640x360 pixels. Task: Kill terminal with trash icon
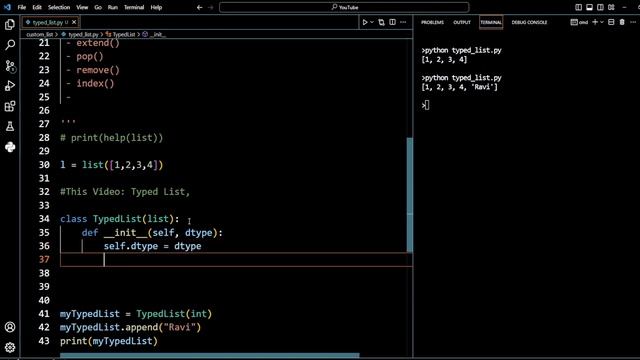pos(622,22)
